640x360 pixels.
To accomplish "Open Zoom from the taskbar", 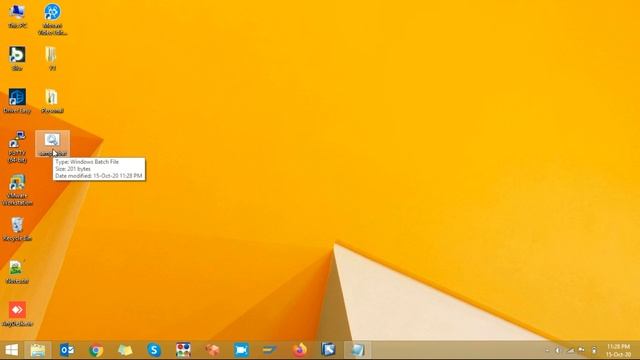I will pos(241,350).
